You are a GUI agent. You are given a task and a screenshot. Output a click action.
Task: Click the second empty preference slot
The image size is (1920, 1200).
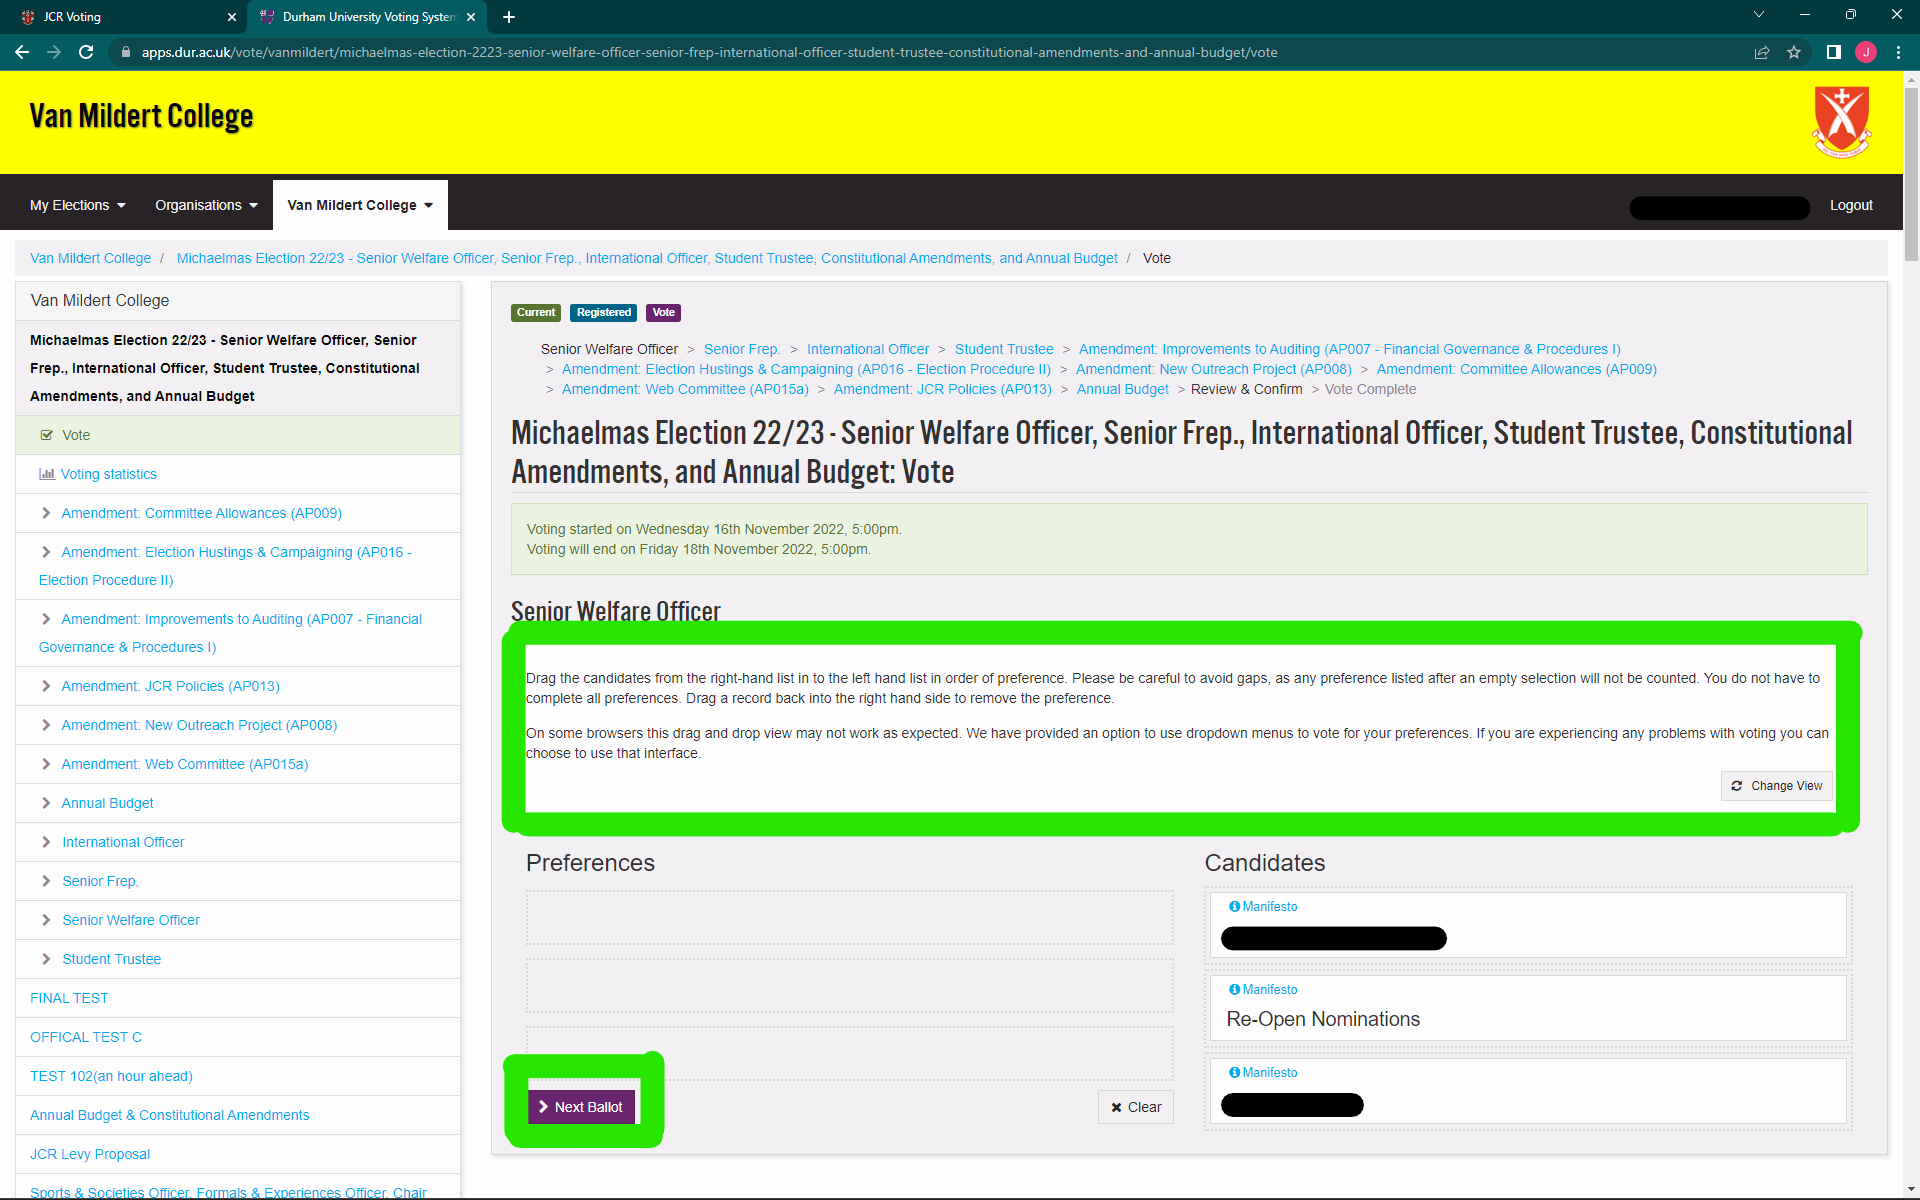(x=850, y=986)
